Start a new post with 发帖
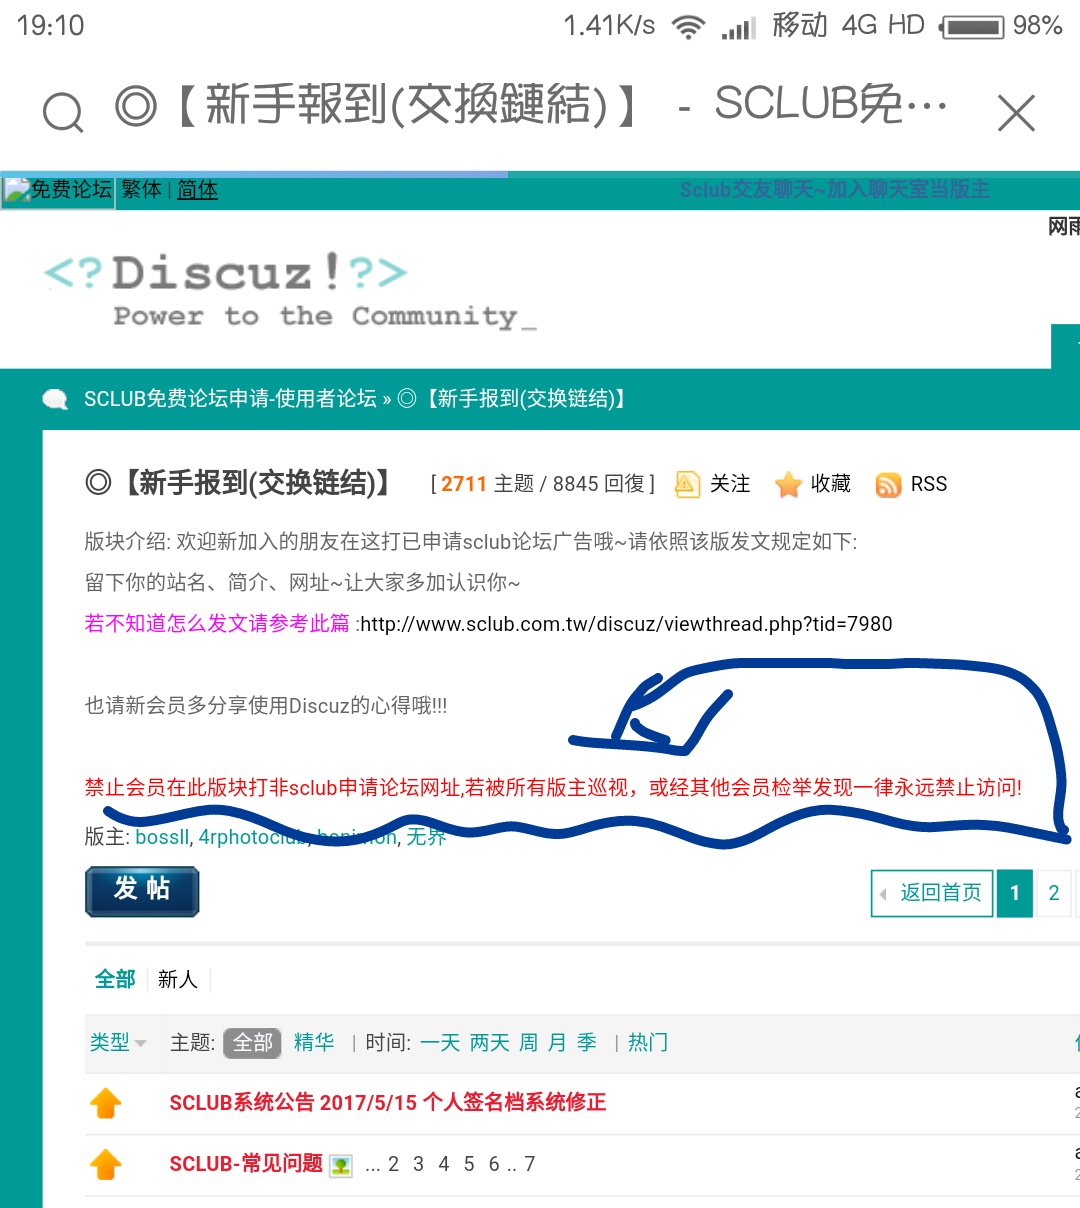1080x1208 pixels. (x=142, y=891)
